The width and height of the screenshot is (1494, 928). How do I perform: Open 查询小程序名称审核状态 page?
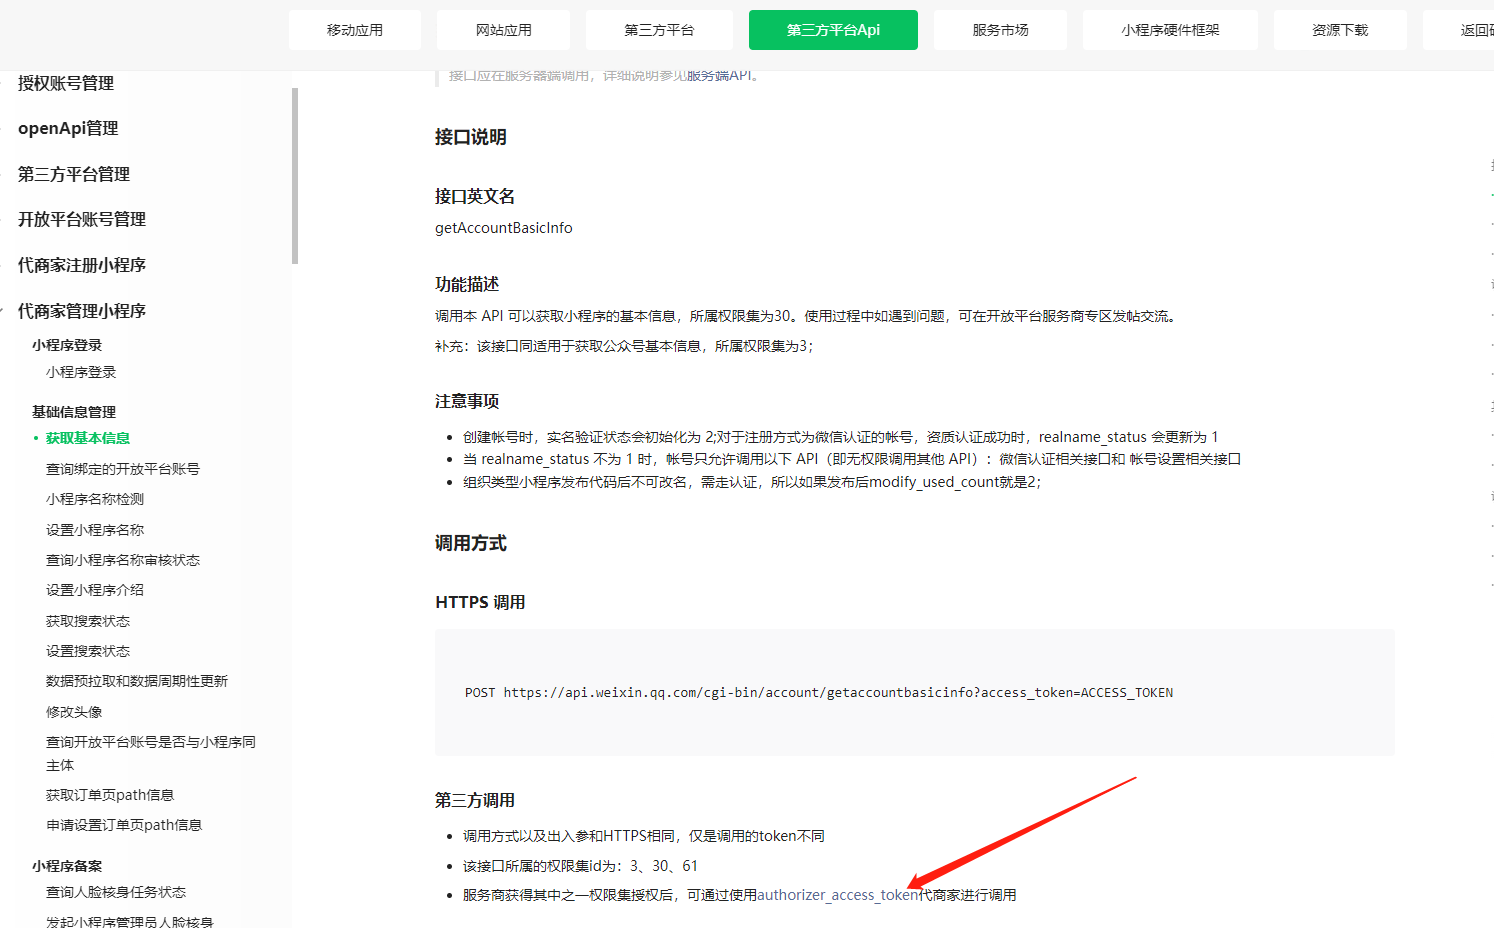(x=123, y=560)
